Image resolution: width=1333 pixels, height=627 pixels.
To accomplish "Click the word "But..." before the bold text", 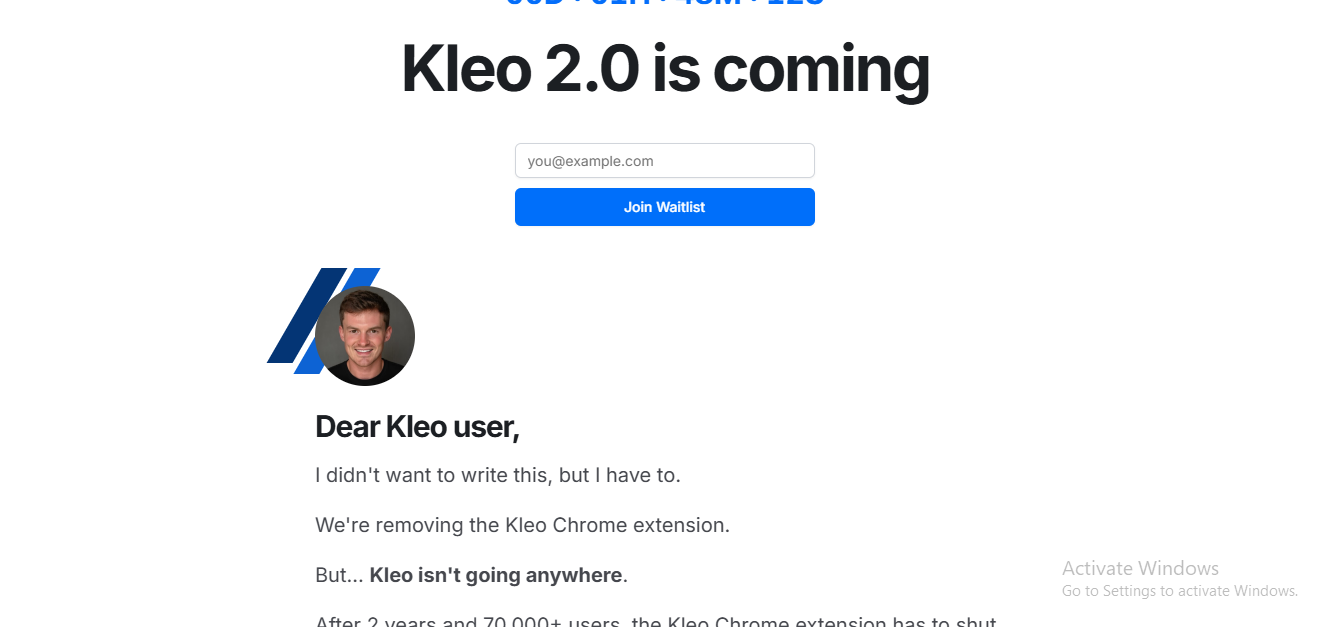I will click(339, 575).
